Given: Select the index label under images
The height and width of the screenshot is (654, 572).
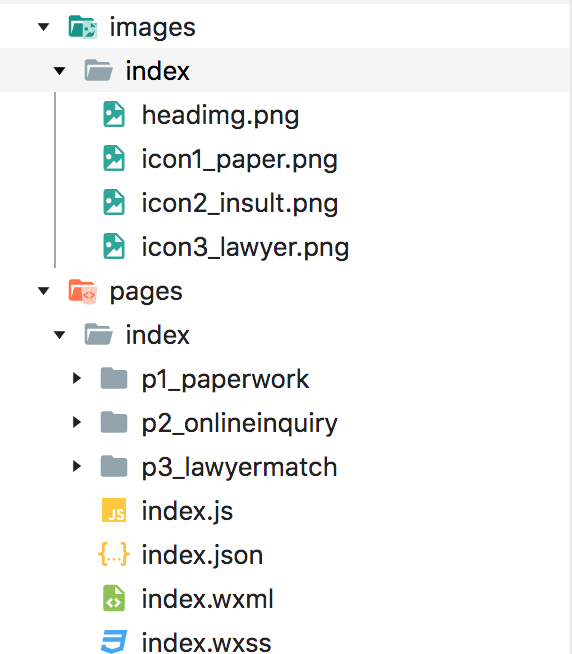Looking at the screenshot, I should 157,71.
